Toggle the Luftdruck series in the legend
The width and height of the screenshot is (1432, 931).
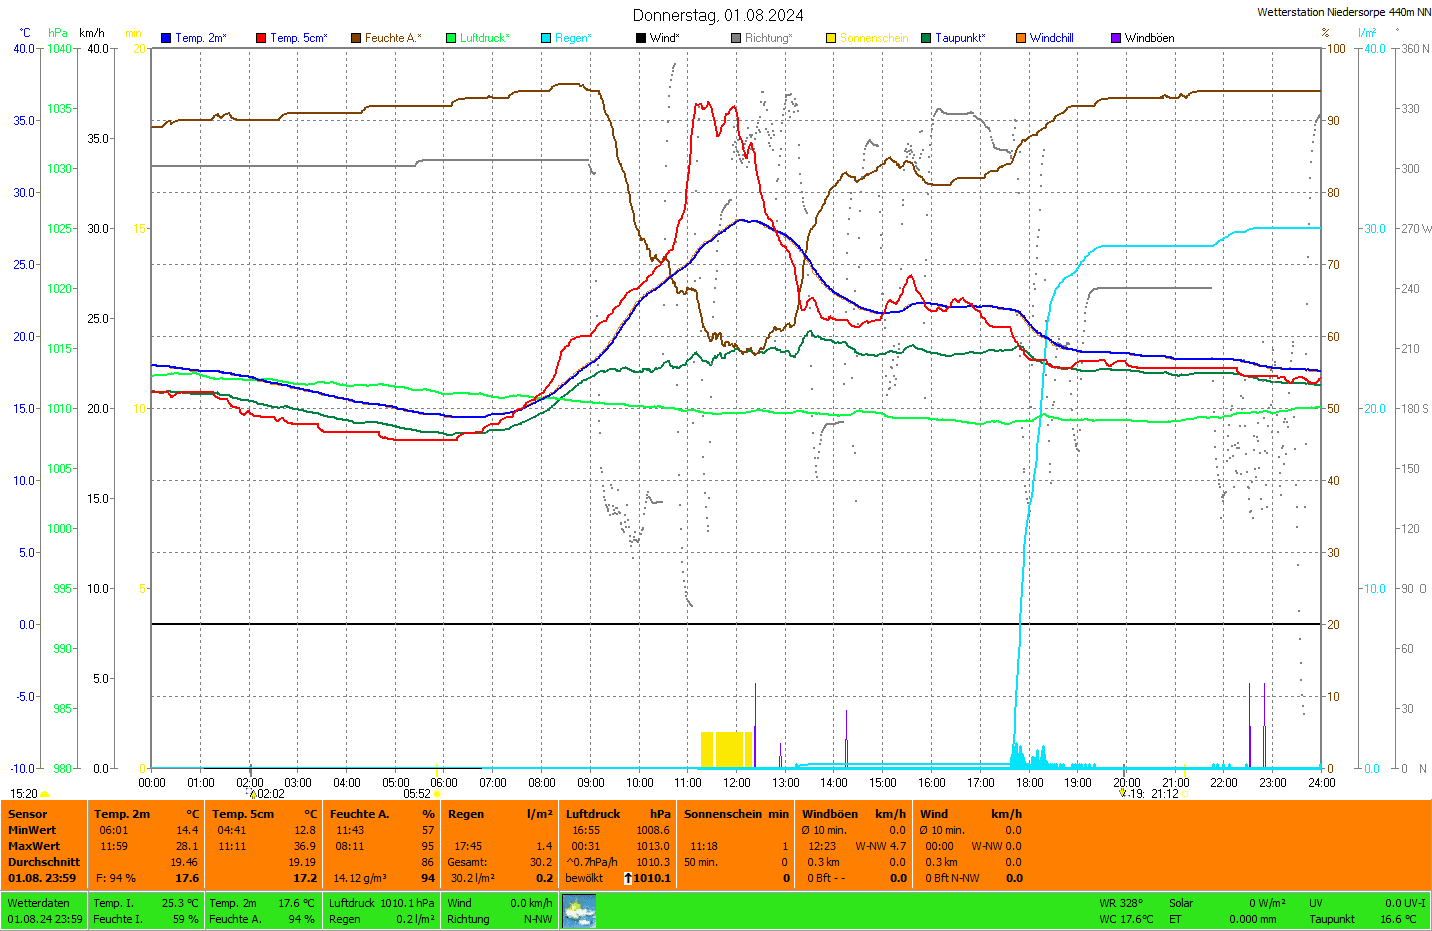pyautogui.click(x=484, y=38)
